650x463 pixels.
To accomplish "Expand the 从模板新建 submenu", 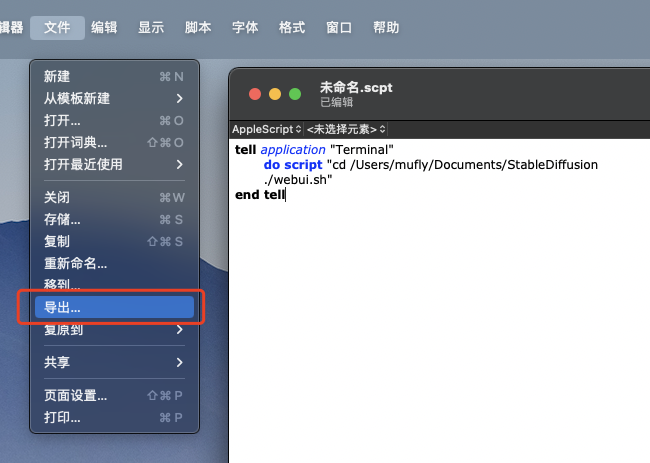I will [114, 99].
